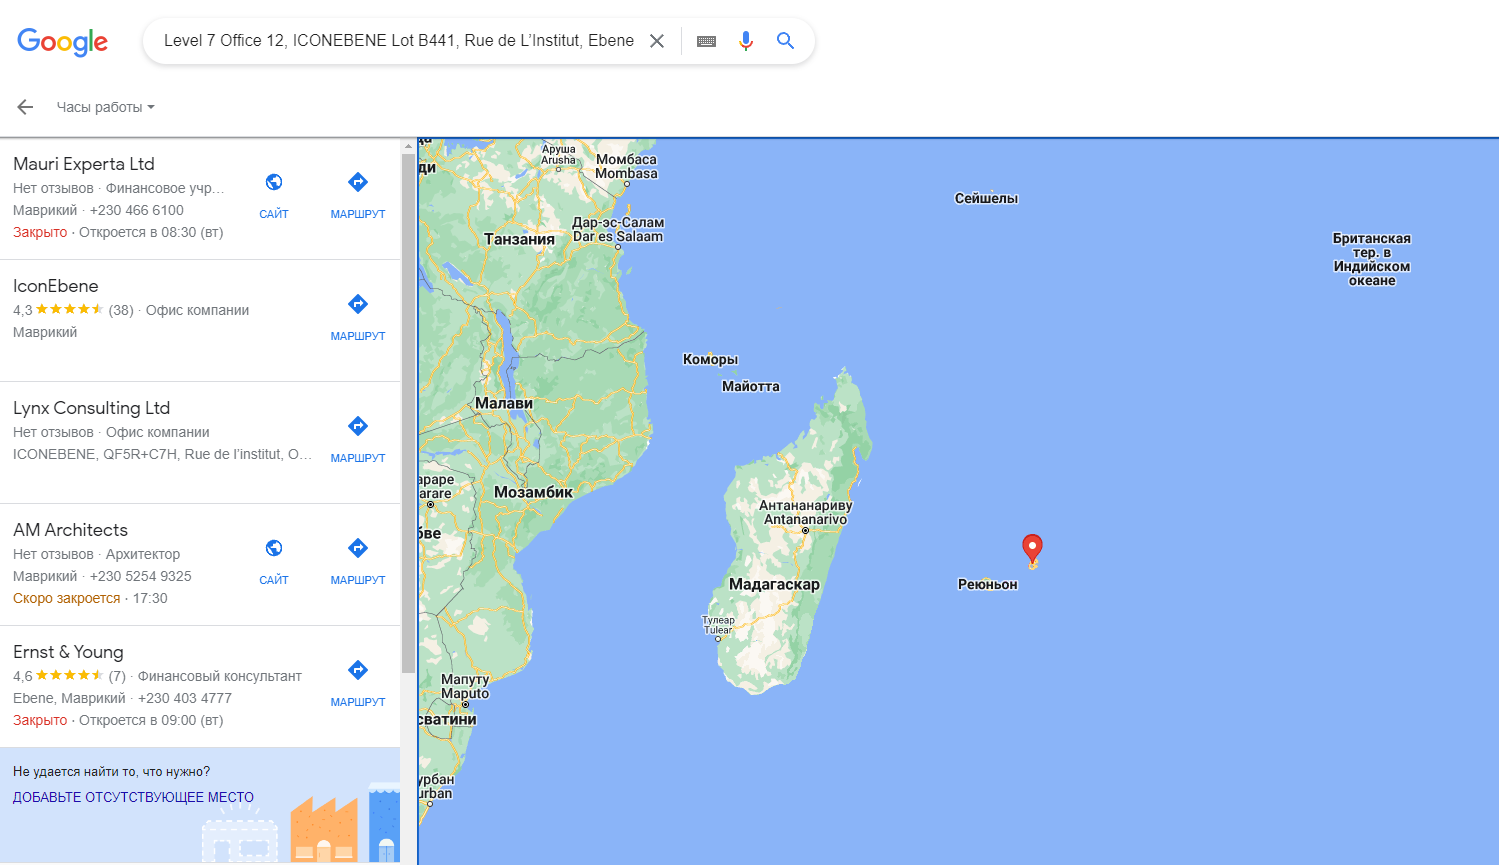The width and height of the screenshot is (1499, 865).
Task: Click Lynx Consulting address ICONEBENE, QF5R+C7H
Action: [x=163, y=454]
